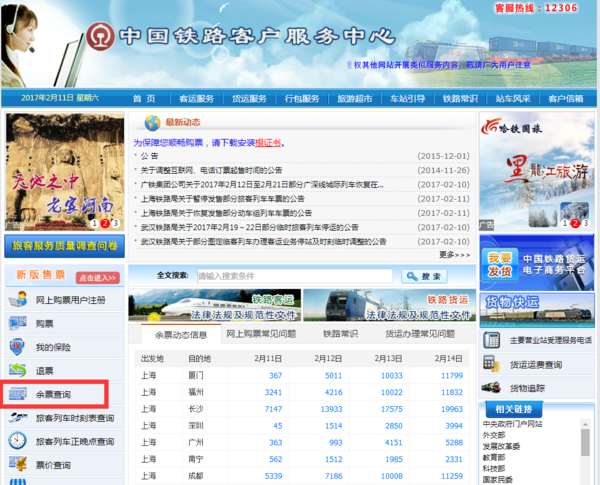Click 5339 for 上海 to 成都
This screenshot has height=485, width=600.
[x=273, y=476]
